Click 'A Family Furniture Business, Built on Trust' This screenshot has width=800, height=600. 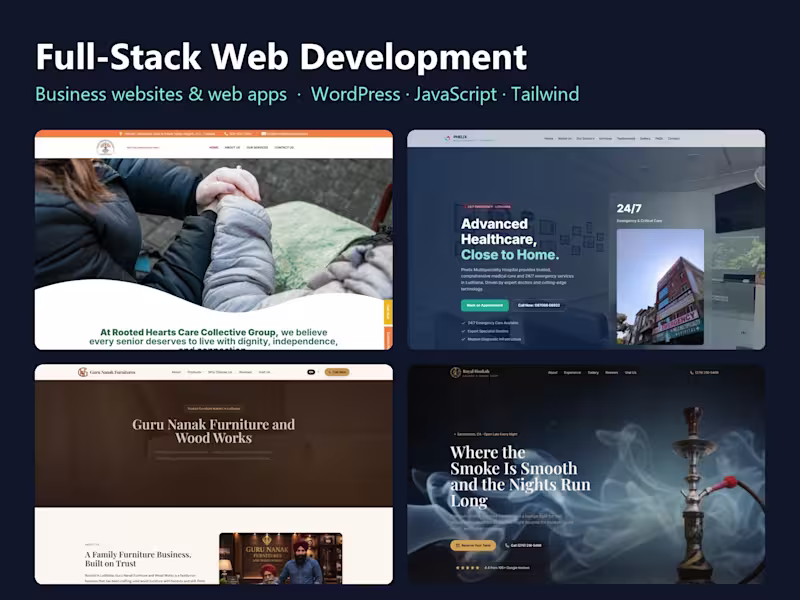(x=138, y=559)
